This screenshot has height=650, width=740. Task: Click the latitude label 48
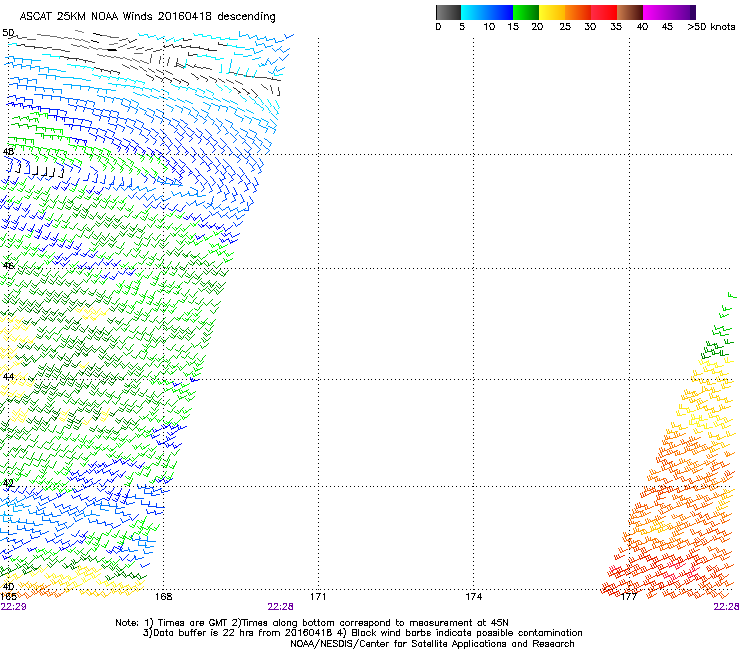8,152
